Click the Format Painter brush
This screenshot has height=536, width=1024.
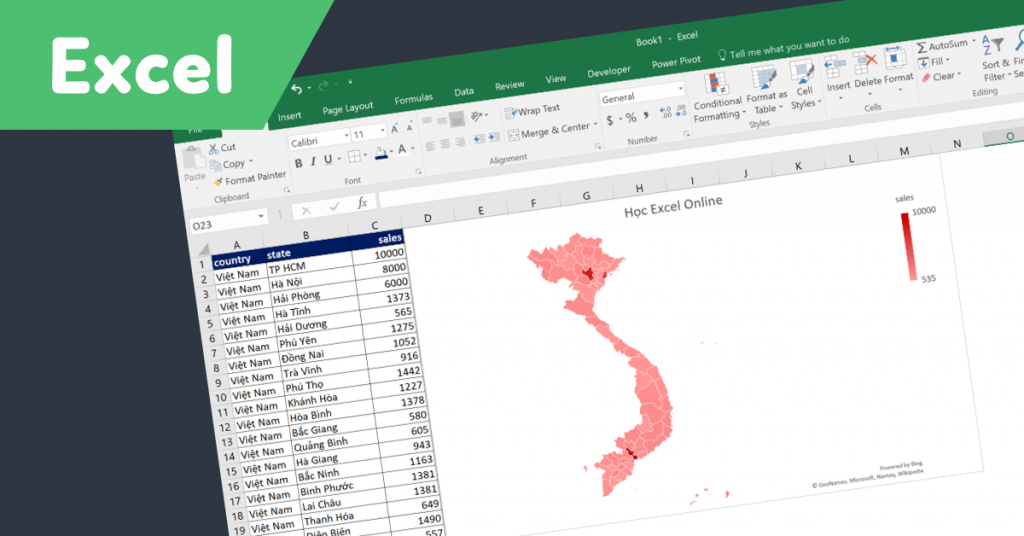[218, 181]
